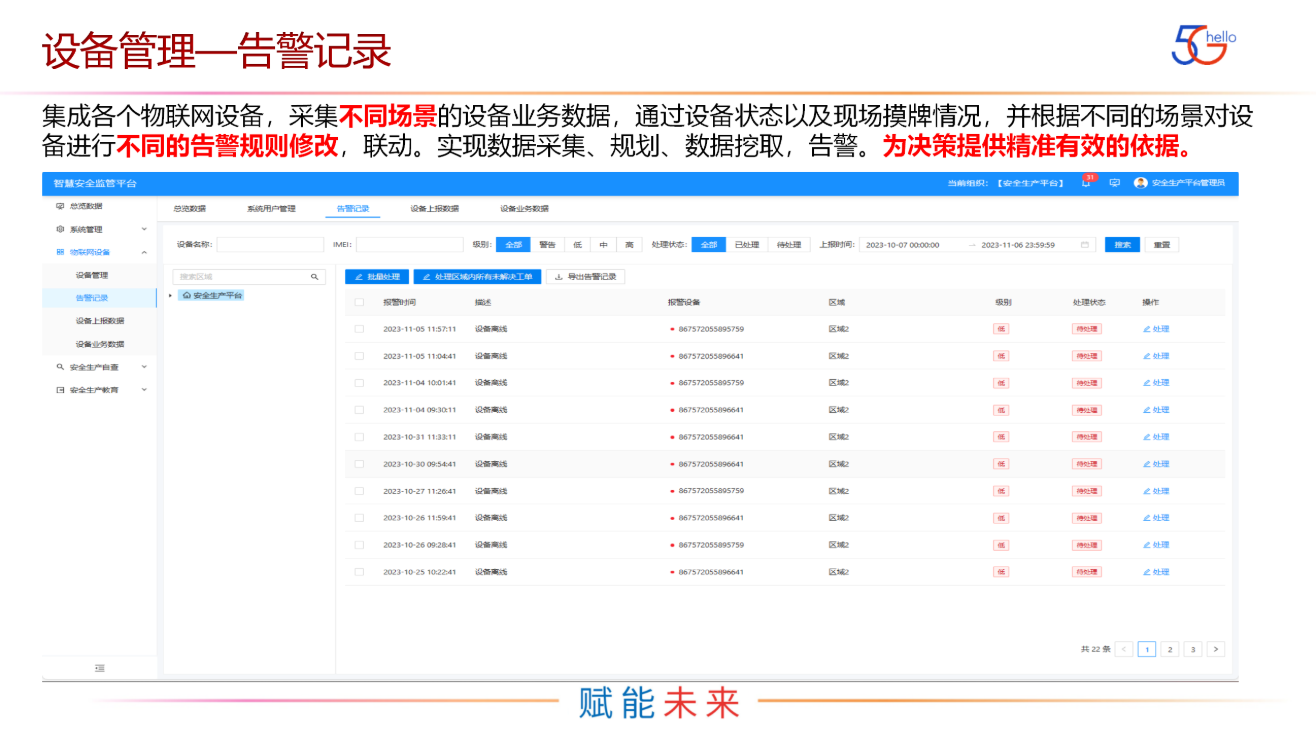Expand the 安全生产平台 tree node arrow
The height and width of the screenshot is (736, 1316).
click(171, 296)
